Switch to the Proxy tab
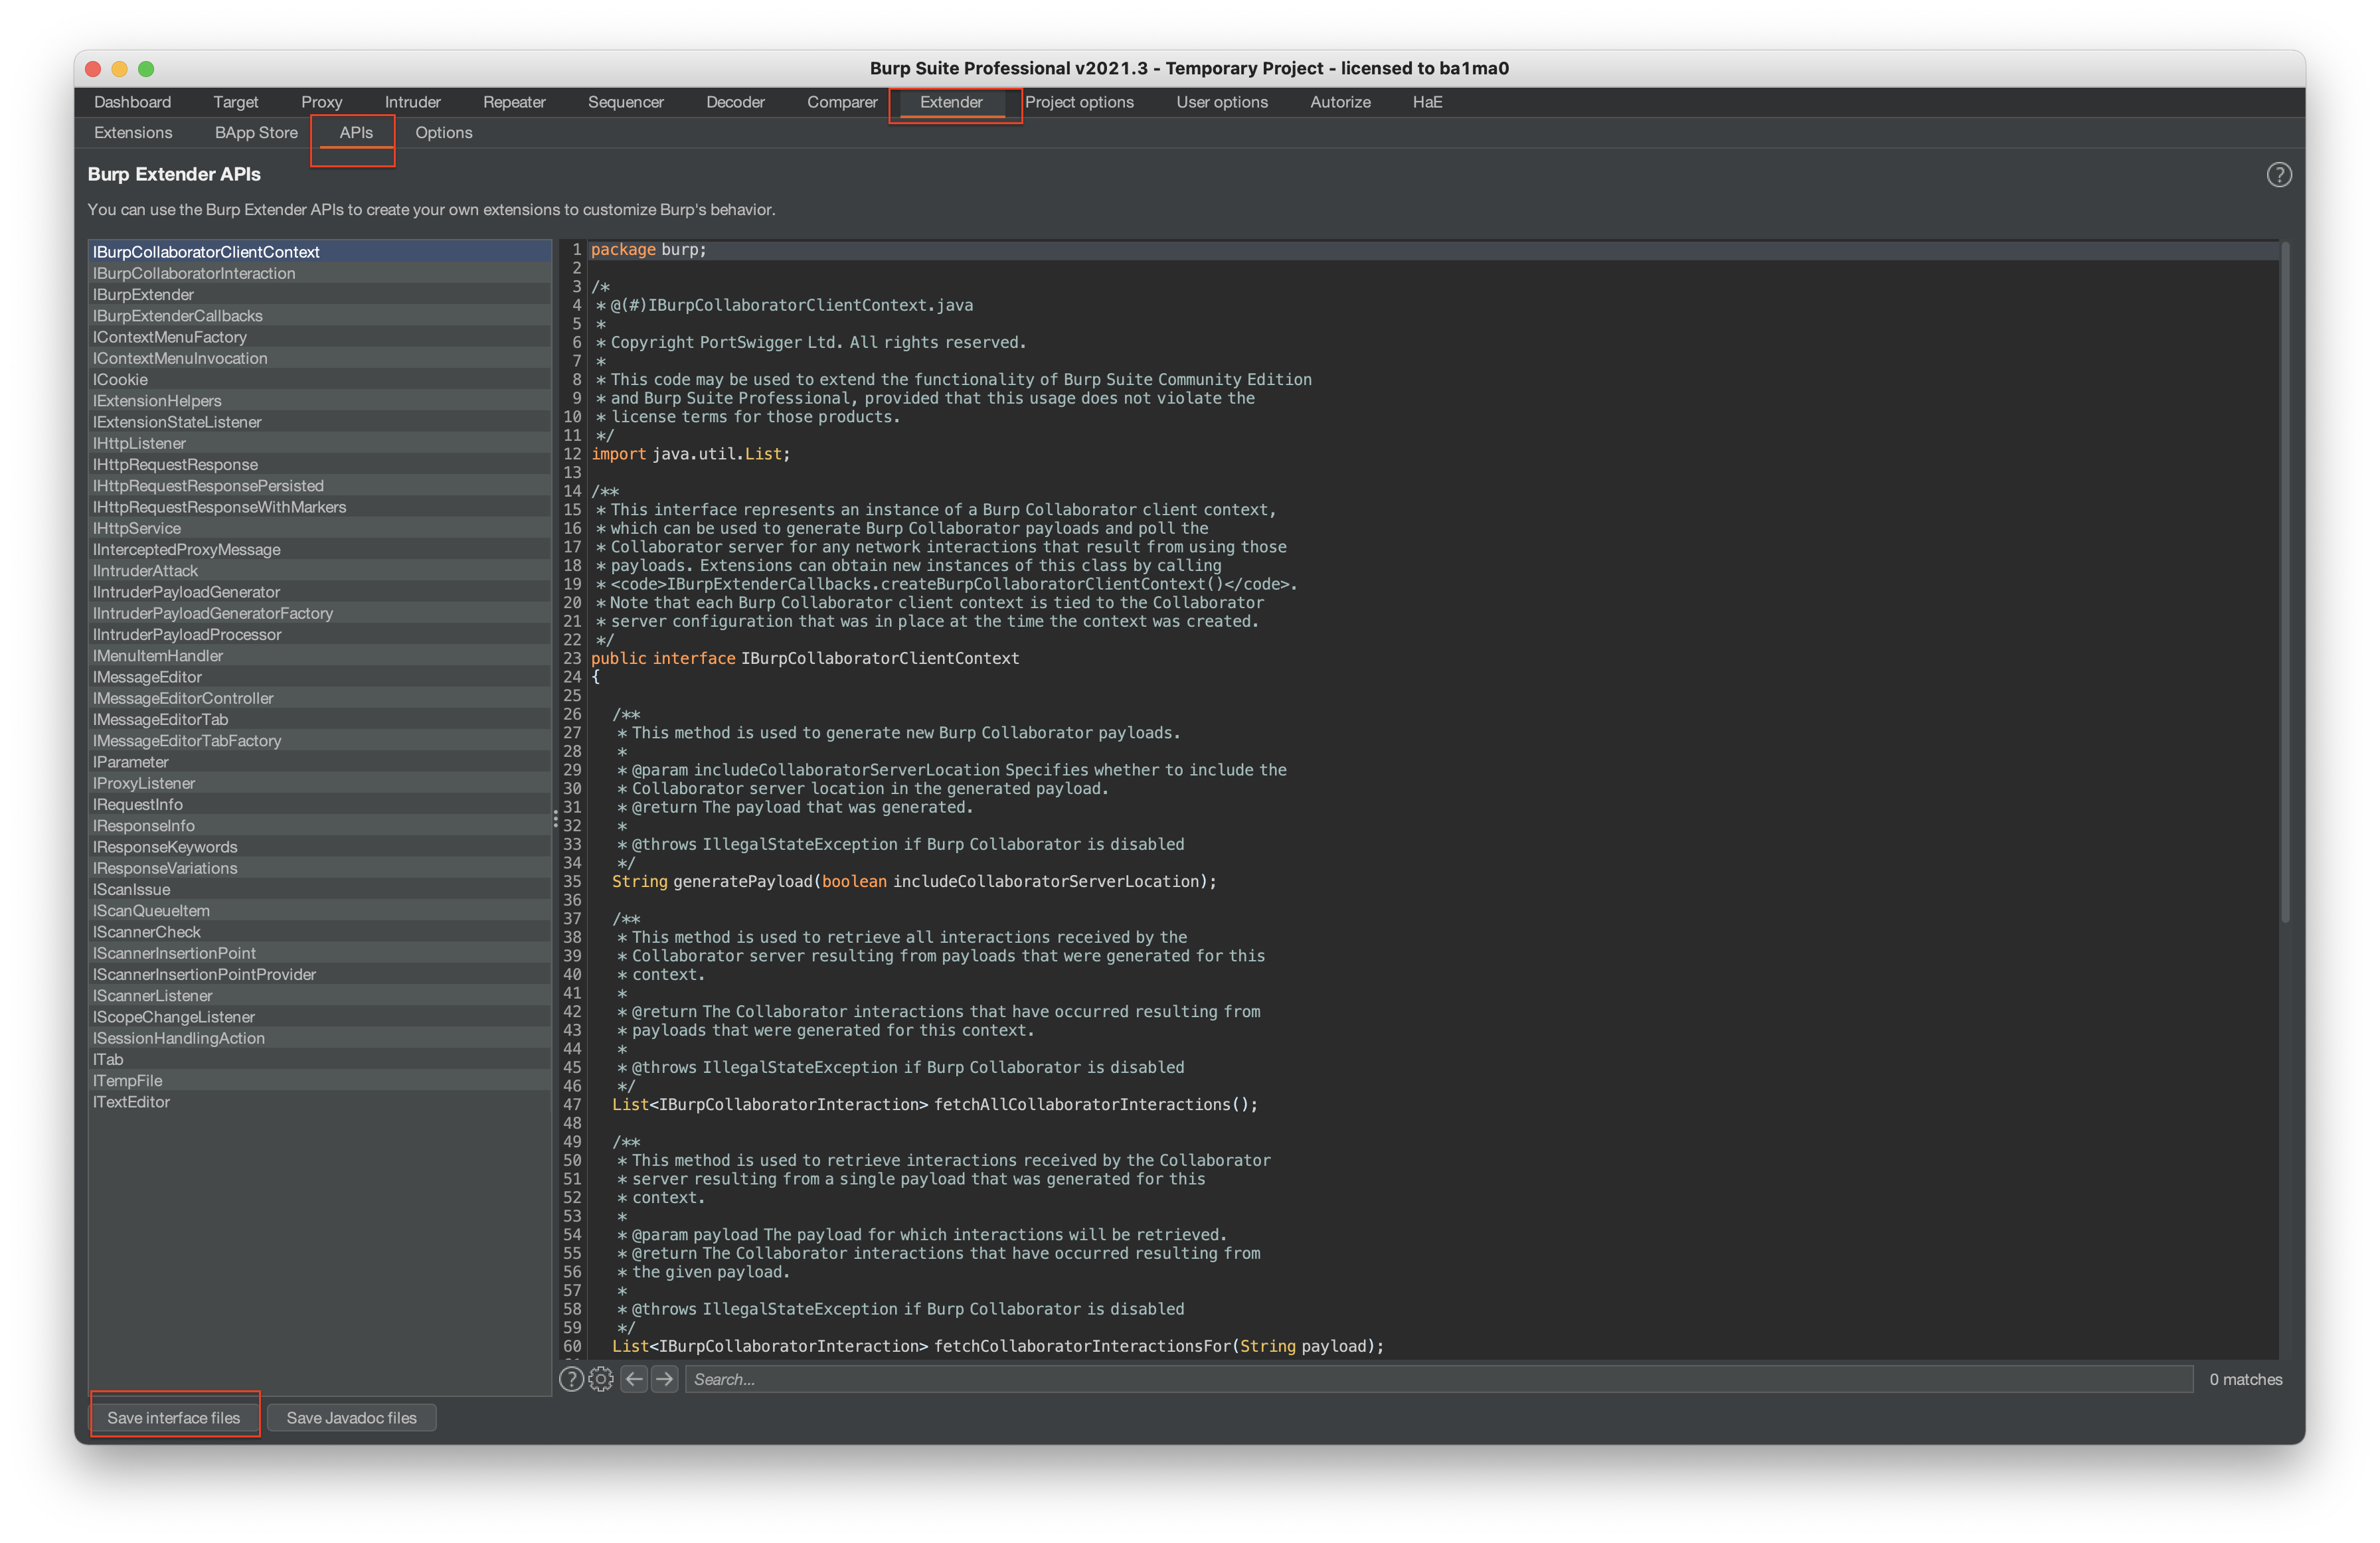Screen dimensions: 2380x1543 pyautogui.click(x=321, y=102)
